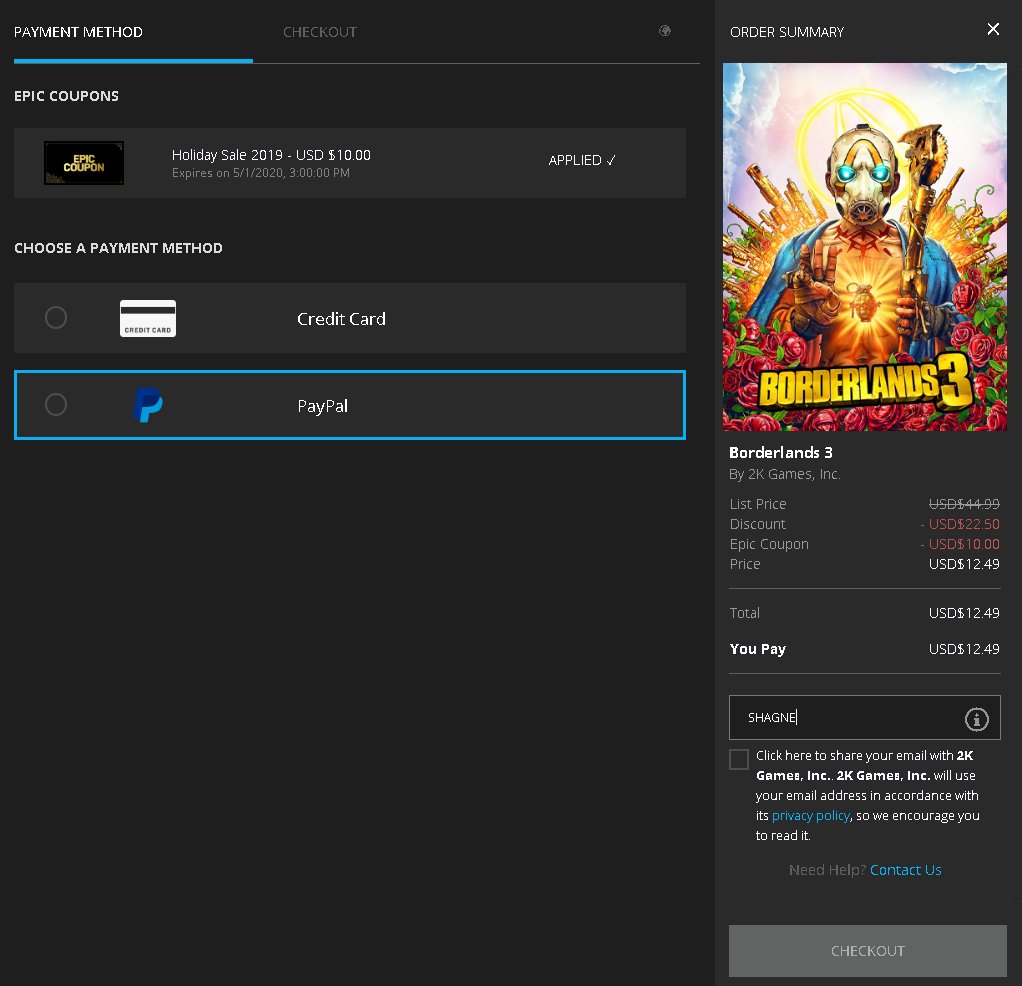The width and height of the screenshot is (1022, 986).
Task: Click the list price USD$44.99
Action: (963, 504)
